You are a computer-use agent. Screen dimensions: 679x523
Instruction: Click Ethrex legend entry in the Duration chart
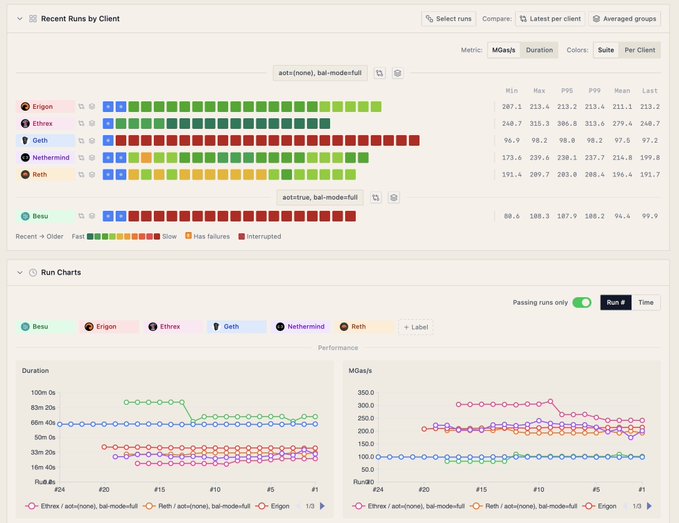pos(82,506)
